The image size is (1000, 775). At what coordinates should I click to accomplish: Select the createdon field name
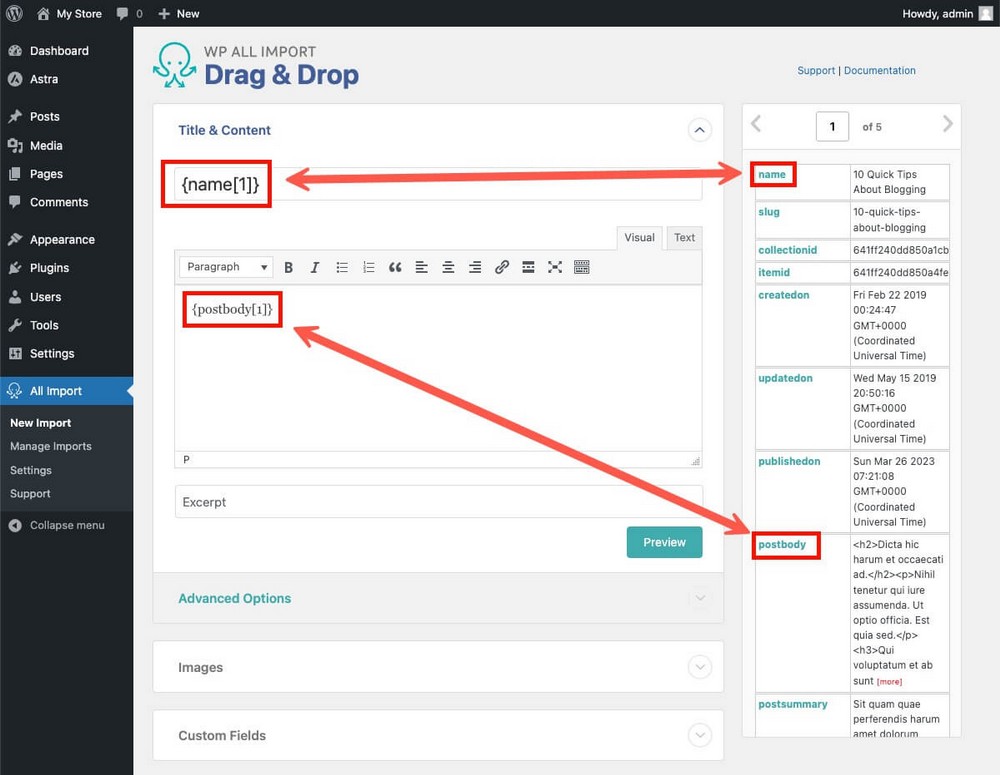(783, 295)
